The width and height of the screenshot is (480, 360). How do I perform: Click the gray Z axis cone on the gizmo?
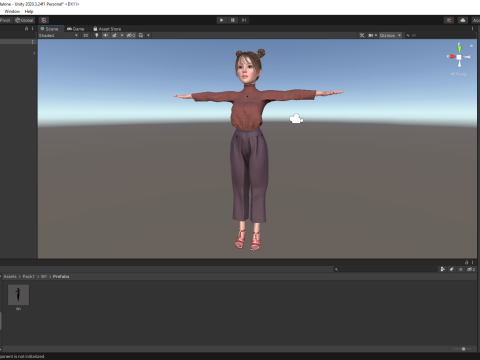[467, 57]
